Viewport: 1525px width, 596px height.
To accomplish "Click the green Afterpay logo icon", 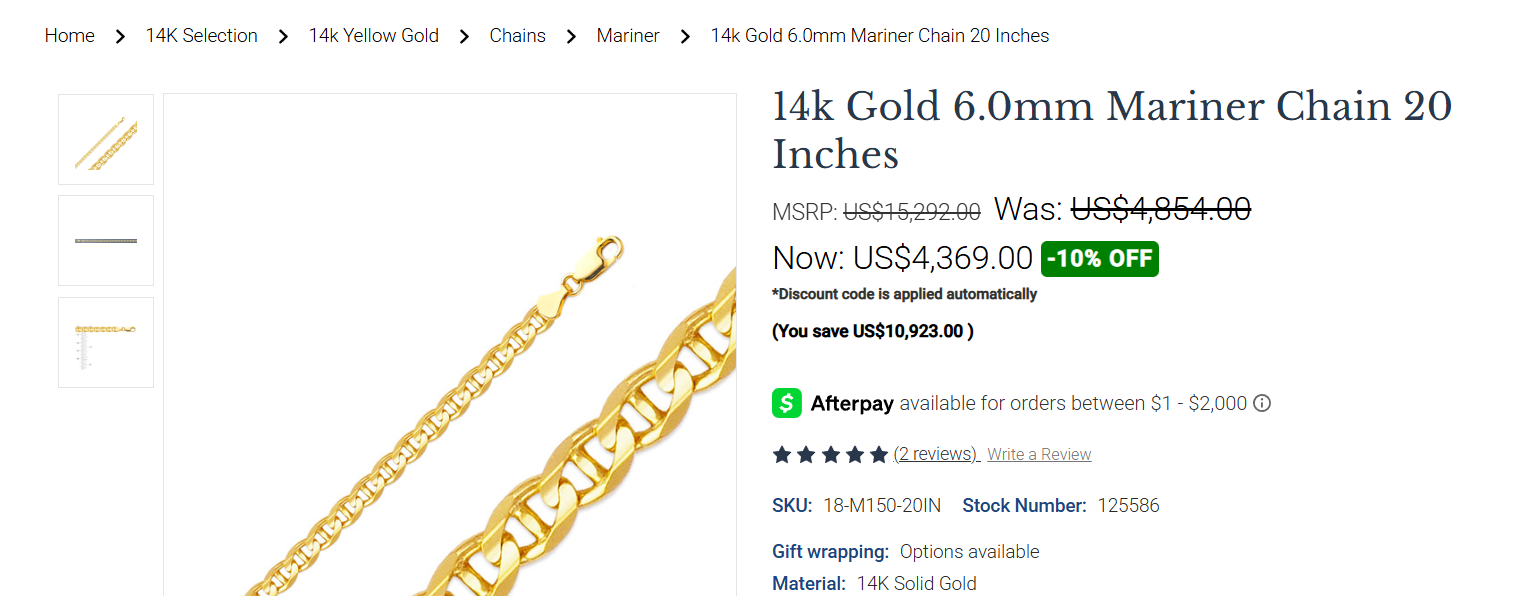I will [787, 403].
